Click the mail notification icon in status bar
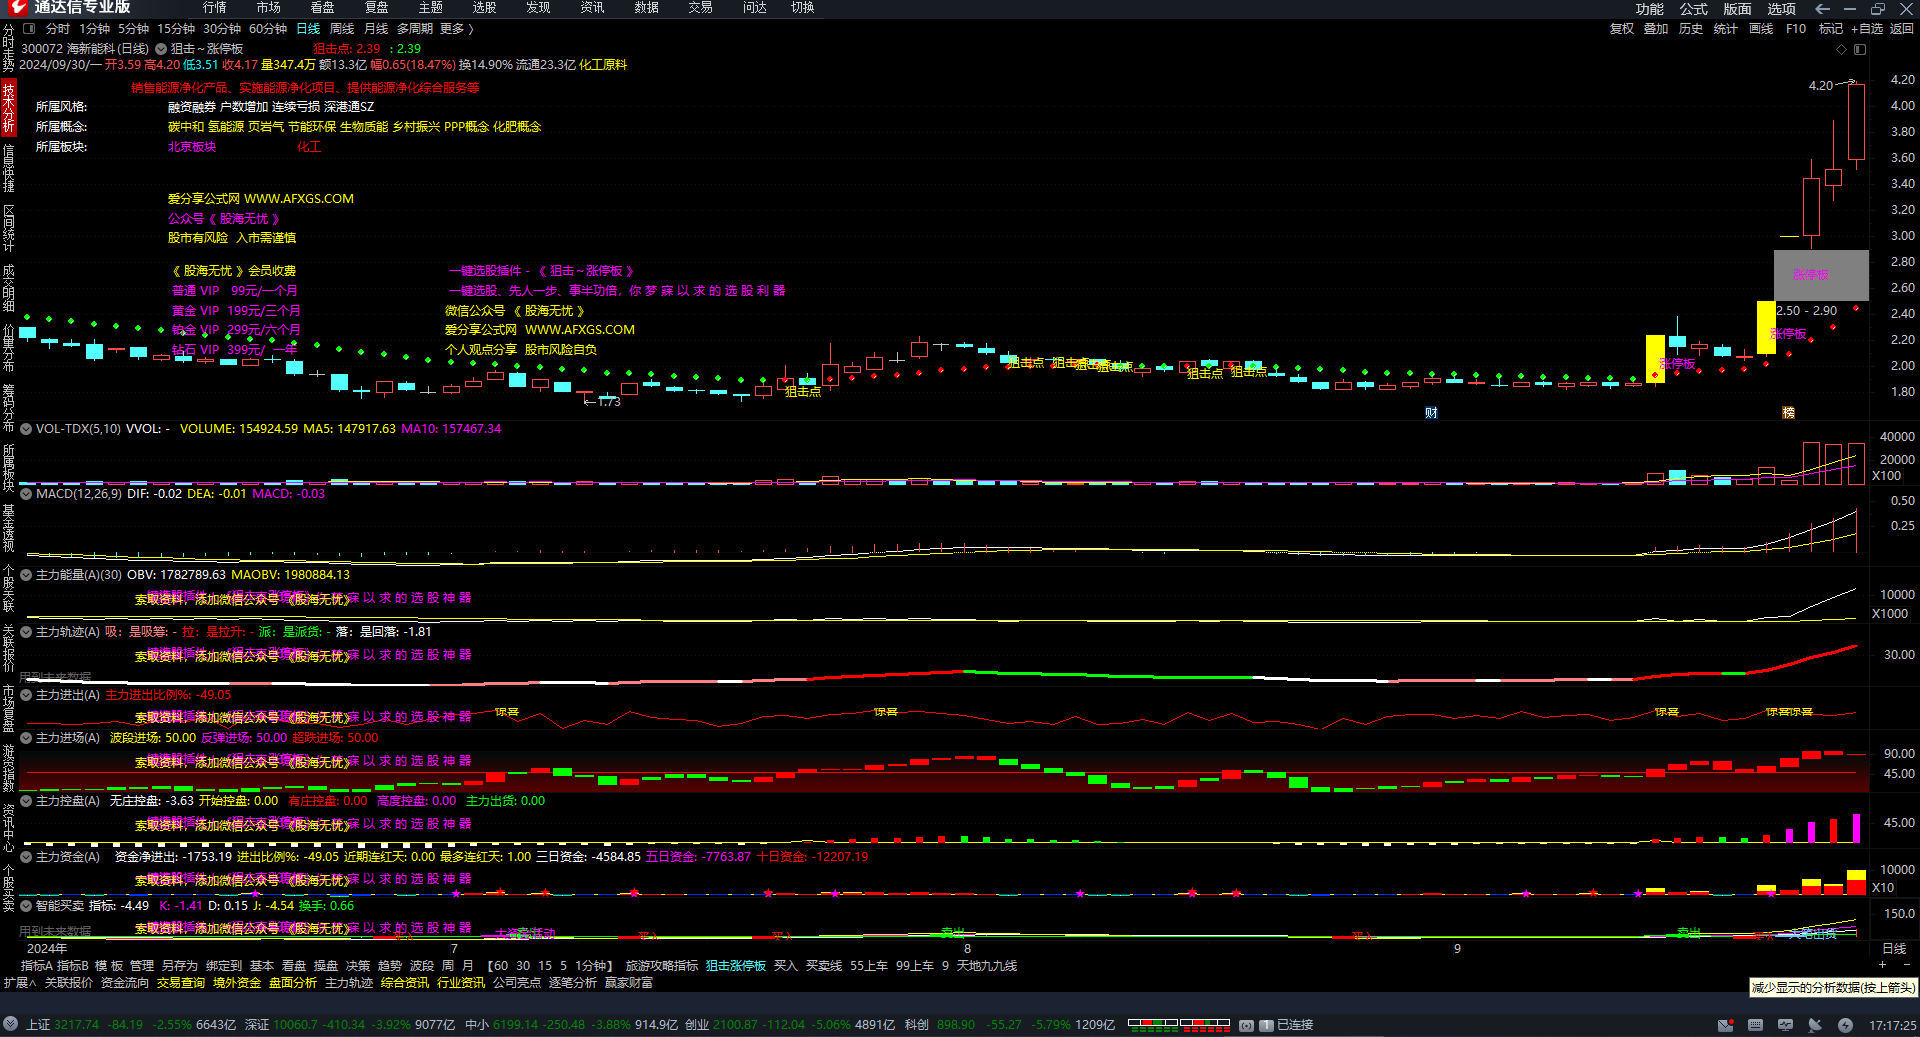Image resolution: width=1920 pixels, height=1037 pixels. (x=1725, y=1025)
